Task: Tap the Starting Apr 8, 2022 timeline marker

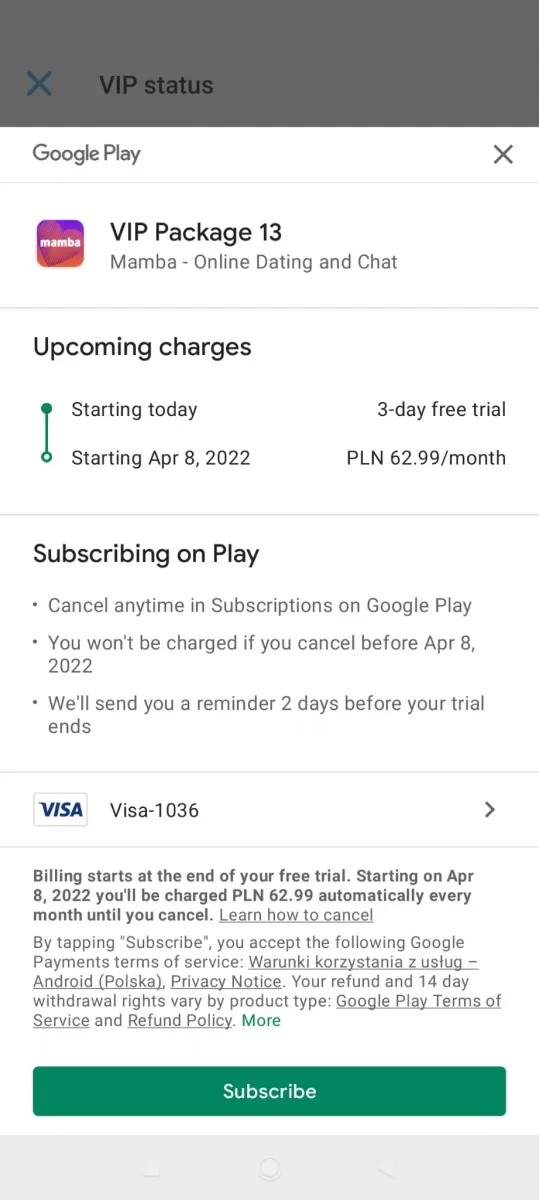Action: pyautogui.click(x=46, y=458)
